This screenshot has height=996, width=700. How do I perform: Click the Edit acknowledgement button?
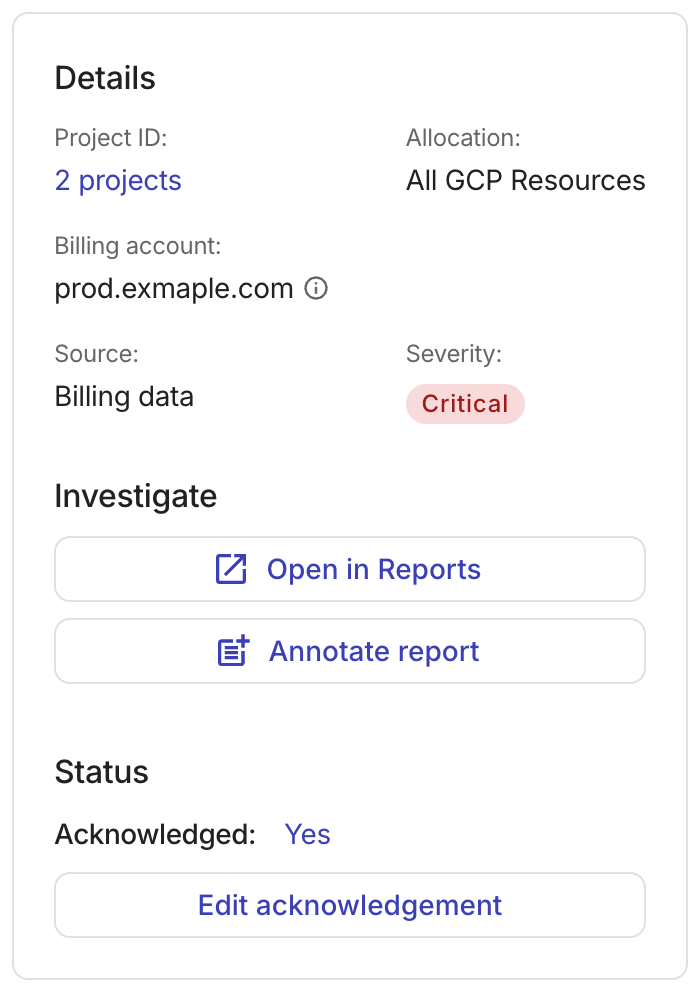(x=350, y=905)
